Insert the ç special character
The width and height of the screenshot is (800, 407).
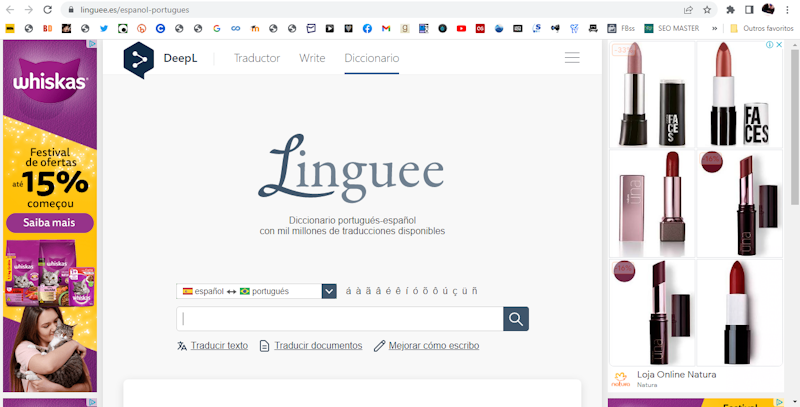tap(455, 291)
